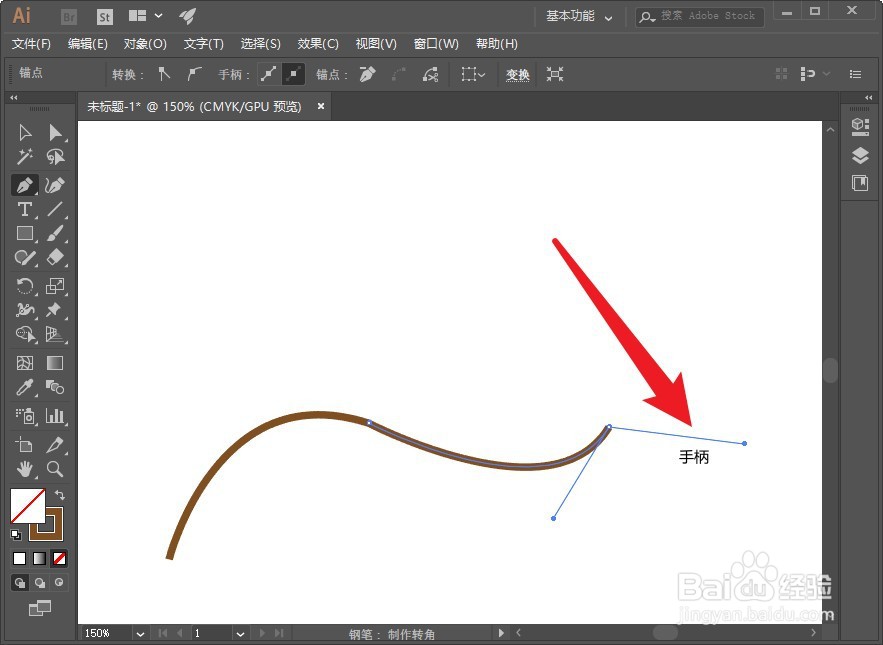Enable Draw Behind mode
The width and height of the screenshot is (883, 645).
[x=40, y=582]
